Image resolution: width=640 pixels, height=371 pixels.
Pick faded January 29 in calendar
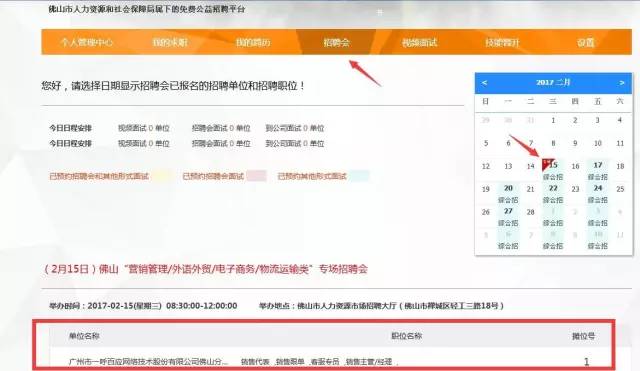point(486,120)
